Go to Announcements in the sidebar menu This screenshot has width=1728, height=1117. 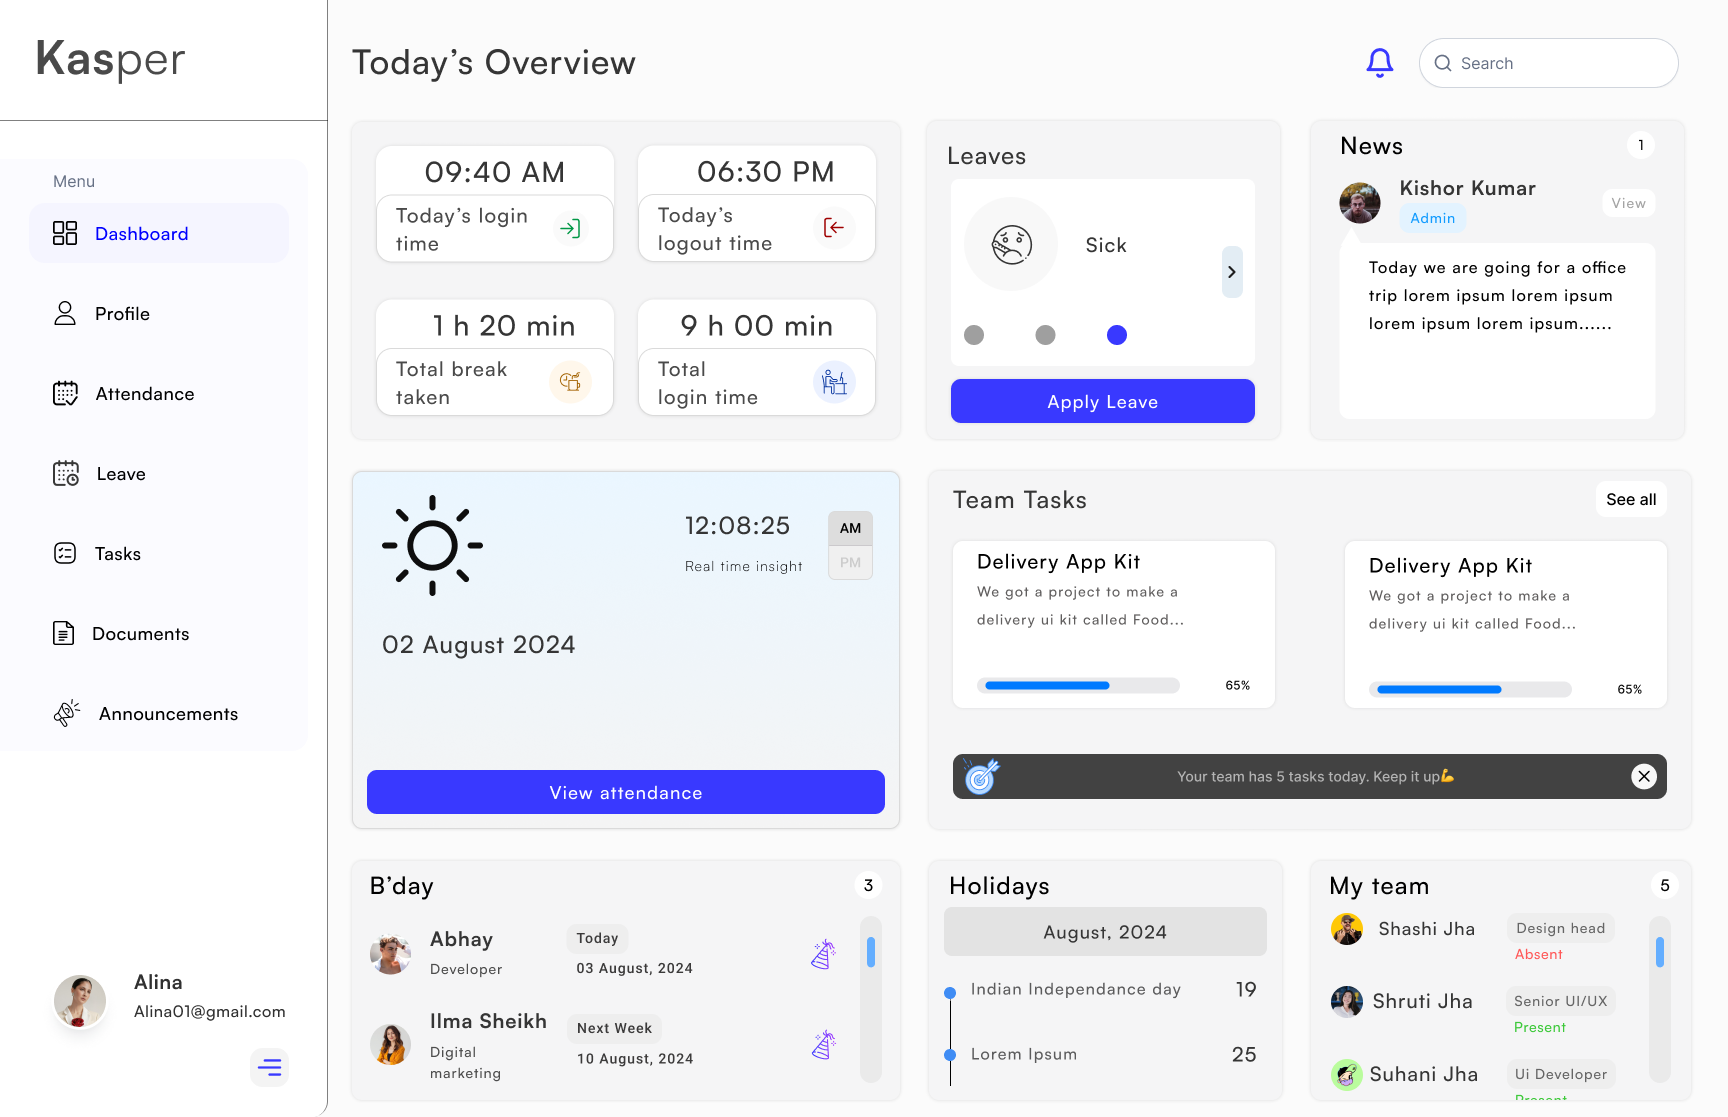click(167, 714)
